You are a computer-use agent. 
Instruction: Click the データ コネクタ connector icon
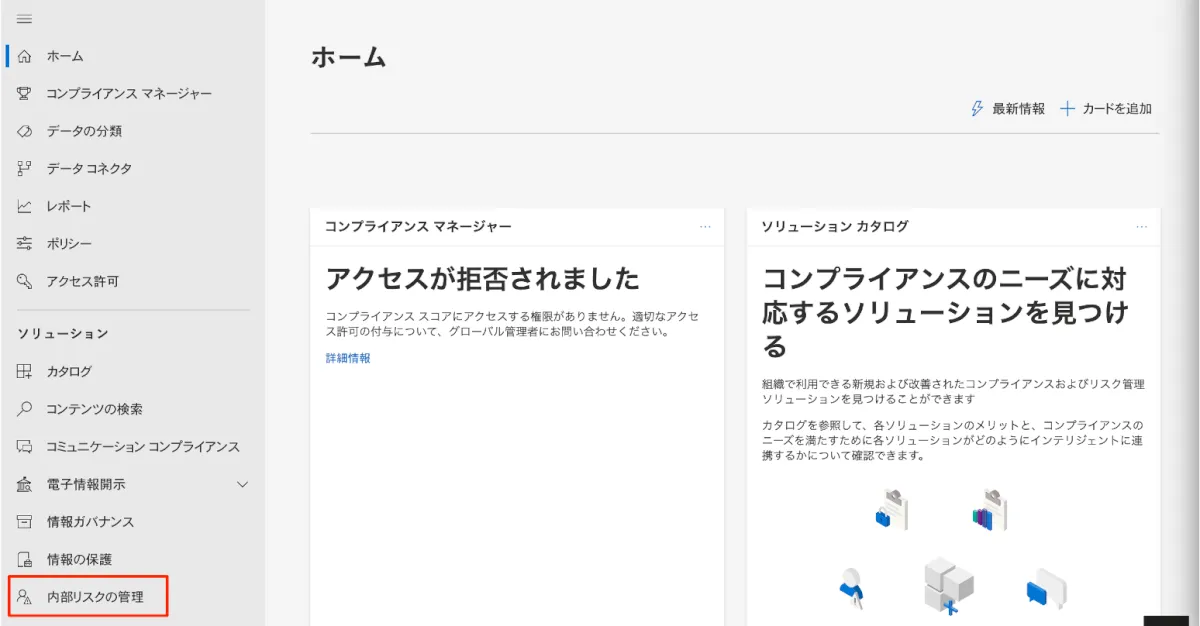[25, 169]
